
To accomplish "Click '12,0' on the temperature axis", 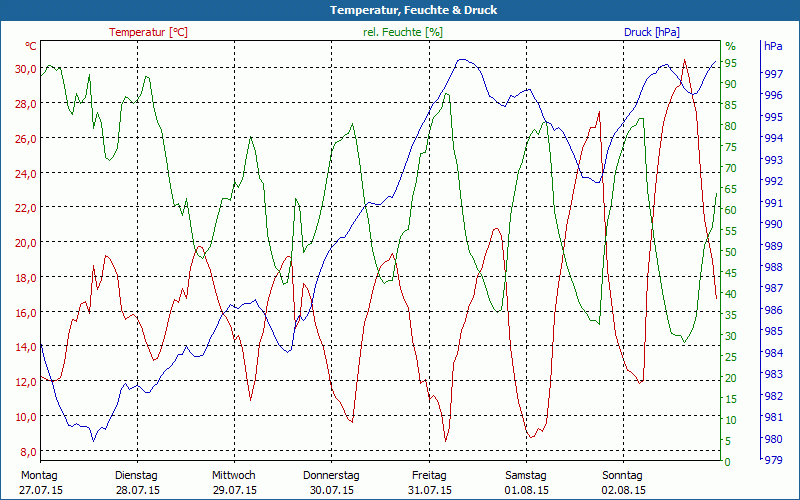I will click(25, 382).
